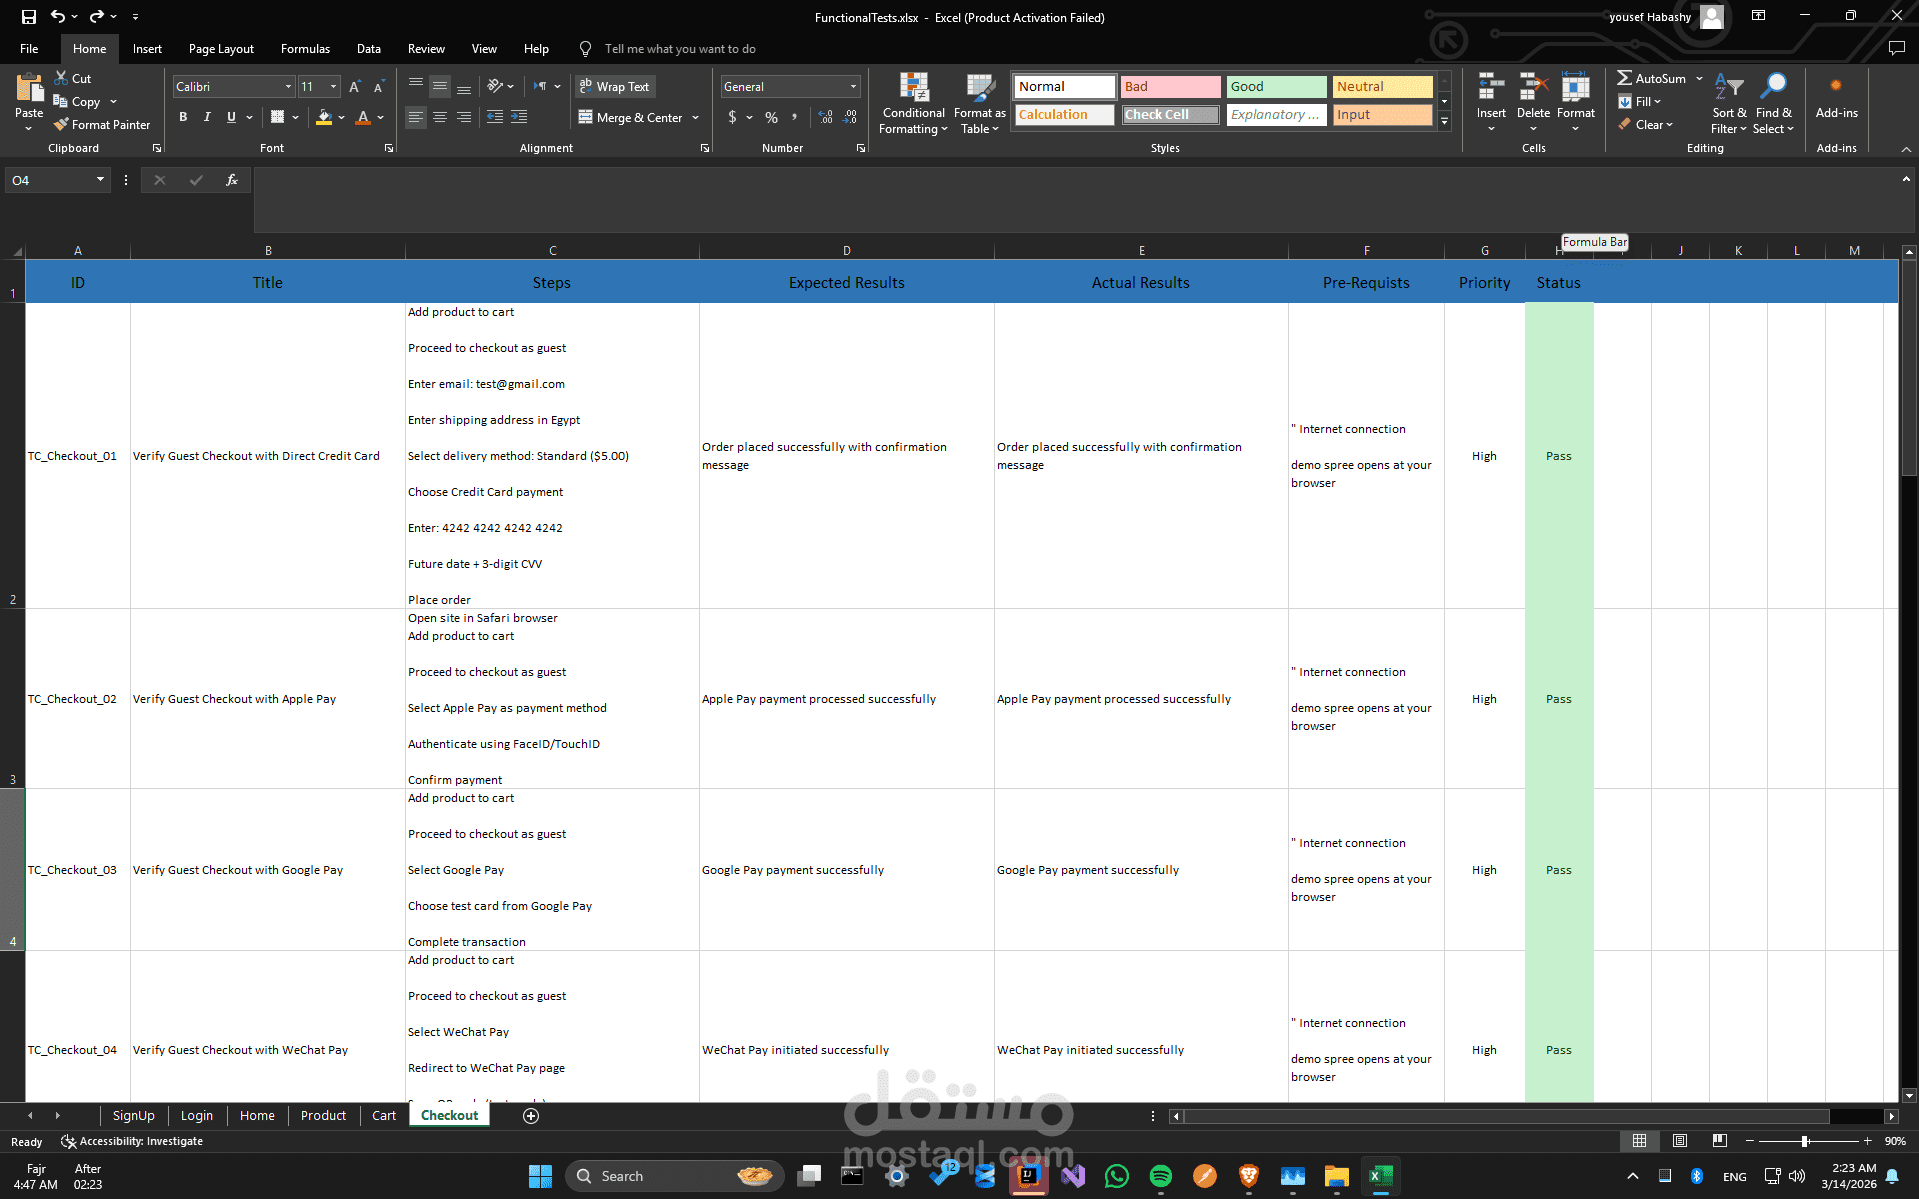This screenshot has width=1919, height=1199.
Task: Open Sort & Filter menu
Action: click(x=1729, y=104)
